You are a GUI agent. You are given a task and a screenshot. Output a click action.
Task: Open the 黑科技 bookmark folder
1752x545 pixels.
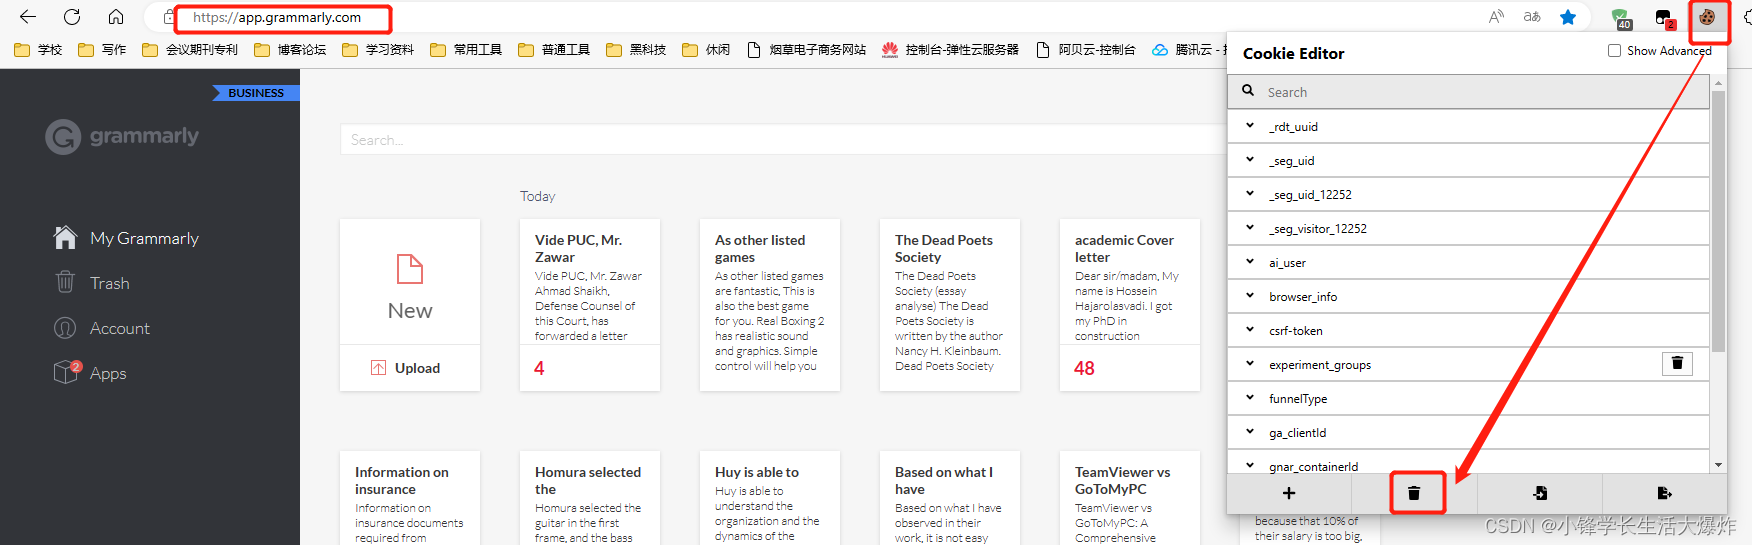coord(636,49)
